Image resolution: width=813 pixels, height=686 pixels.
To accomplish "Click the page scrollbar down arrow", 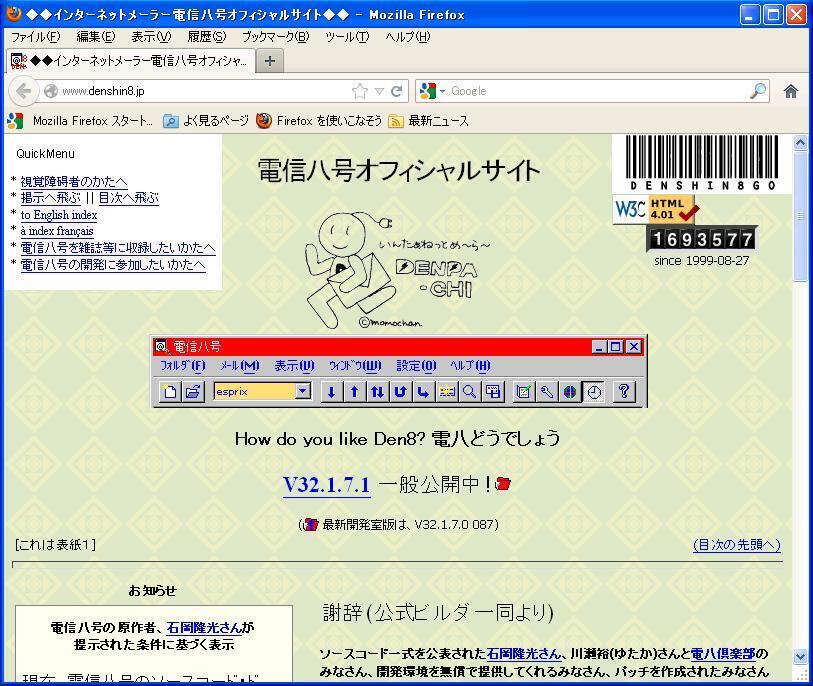I will click(x=800, y=656).
